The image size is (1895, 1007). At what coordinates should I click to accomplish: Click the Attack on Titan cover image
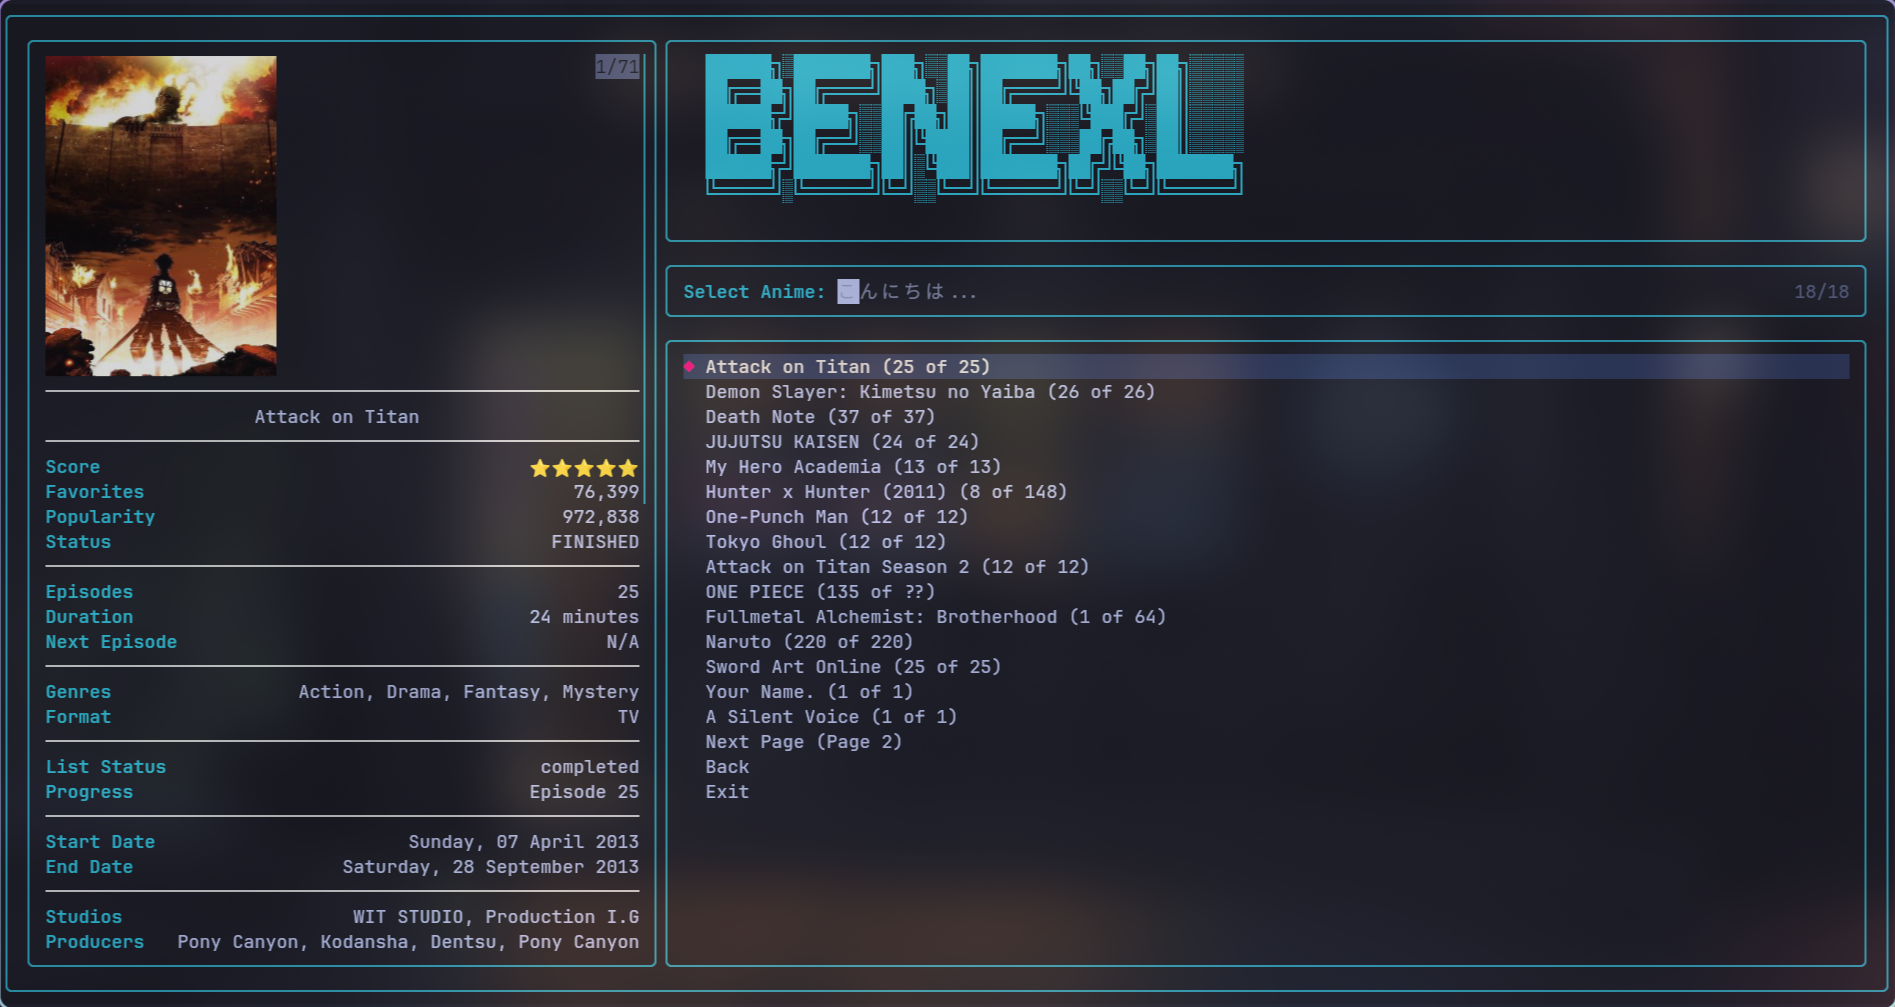click(161, 216)
